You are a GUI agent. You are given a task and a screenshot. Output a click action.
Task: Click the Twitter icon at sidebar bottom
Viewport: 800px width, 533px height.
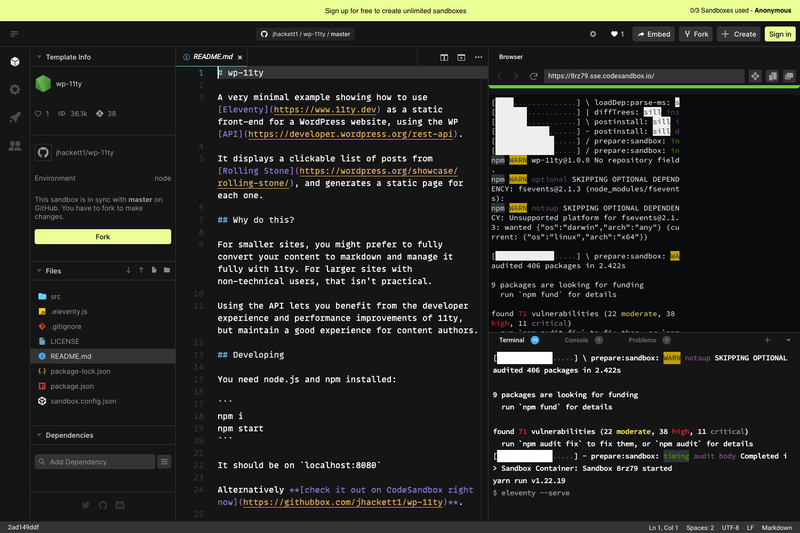coord(86,505)
